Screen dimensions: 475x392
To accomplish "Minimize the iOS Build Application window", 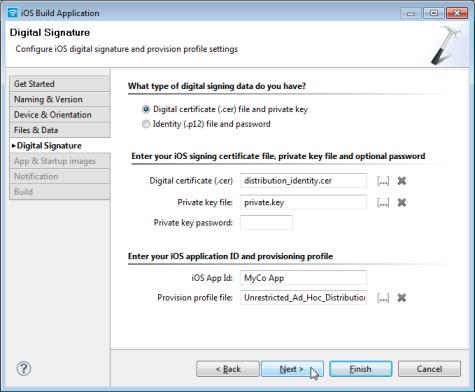I will (411, 13).
